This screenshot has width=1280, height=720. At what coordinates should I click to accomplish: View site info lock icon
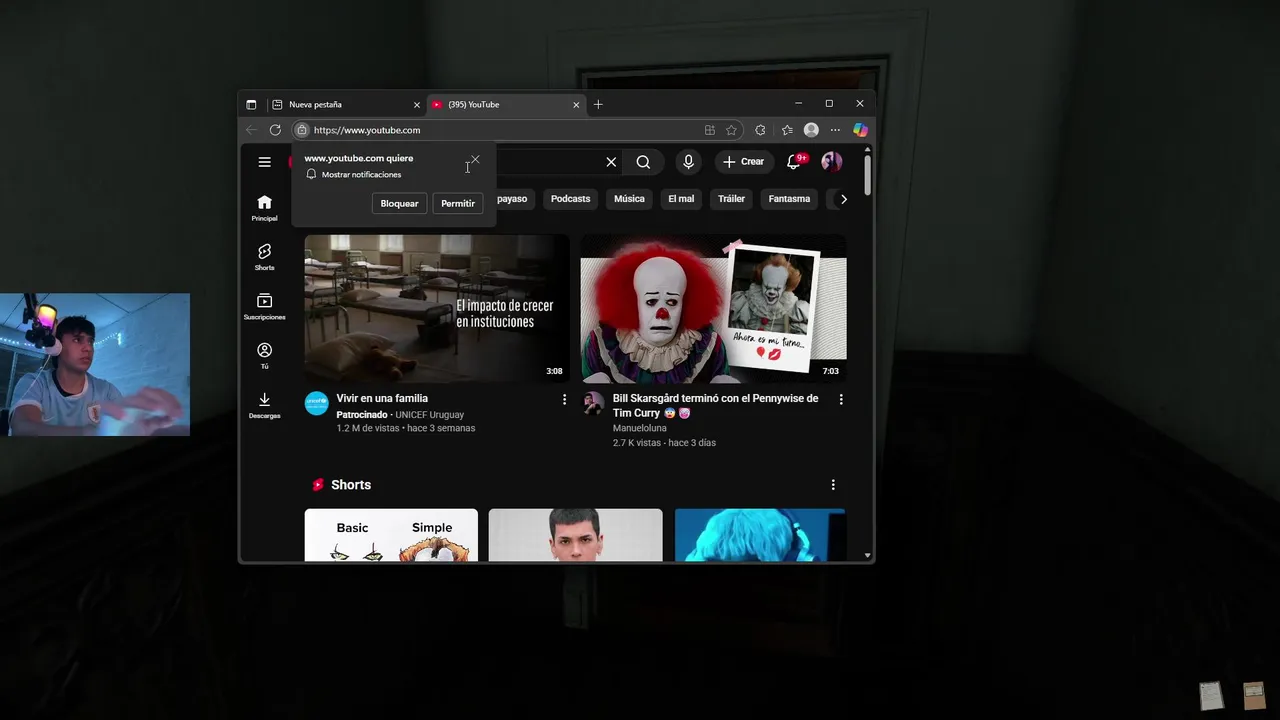click(x=301, y=130)
